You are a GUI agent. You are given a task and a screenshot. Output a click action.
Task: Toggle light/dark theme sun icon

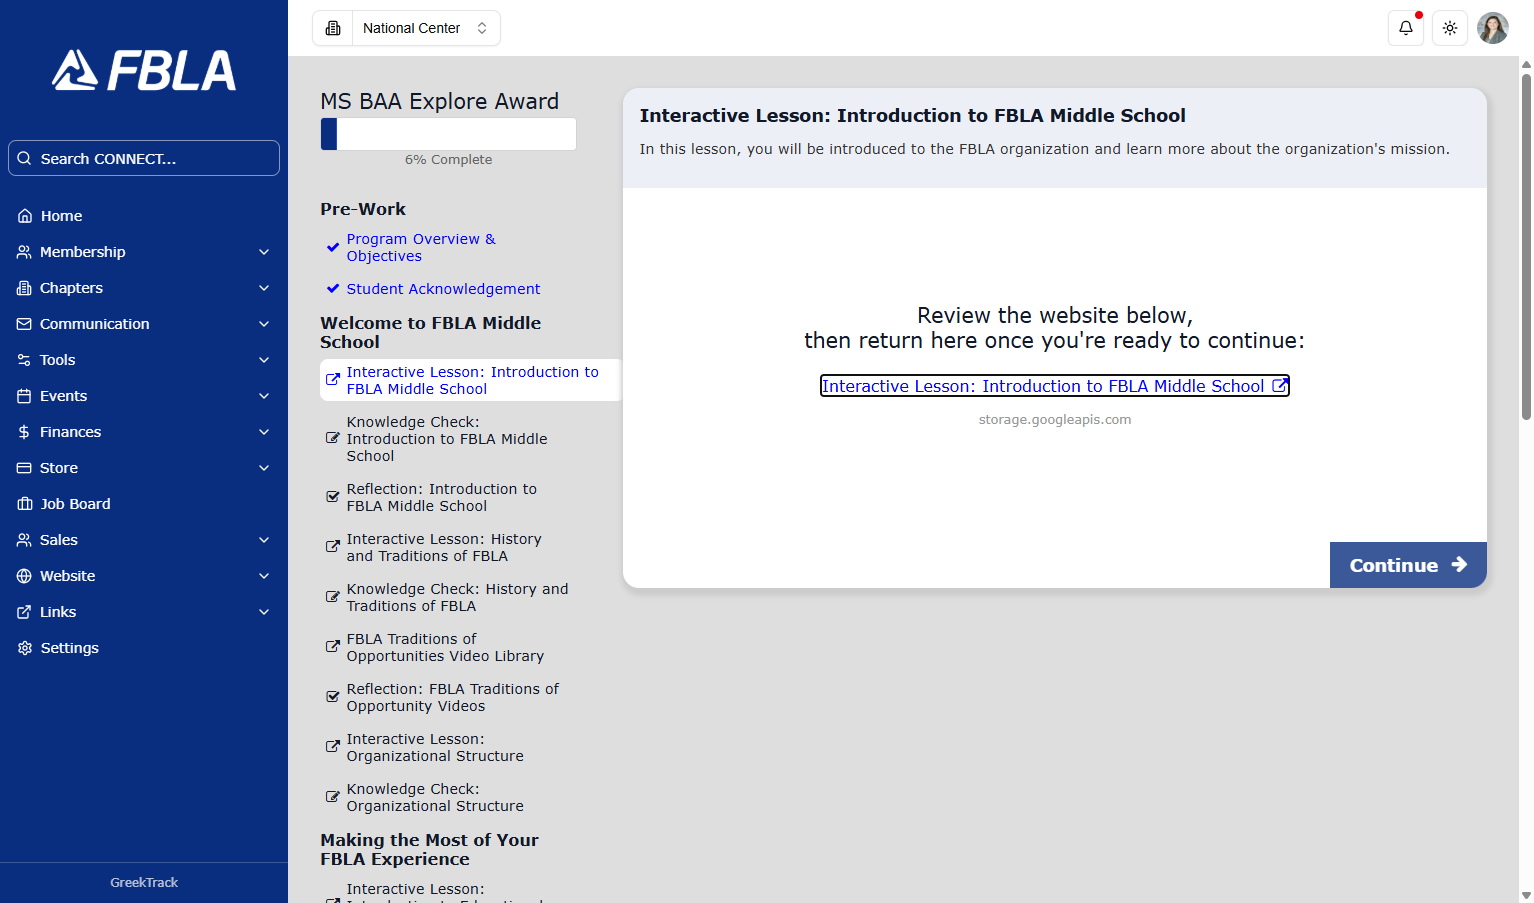(x=1450, y=28)
